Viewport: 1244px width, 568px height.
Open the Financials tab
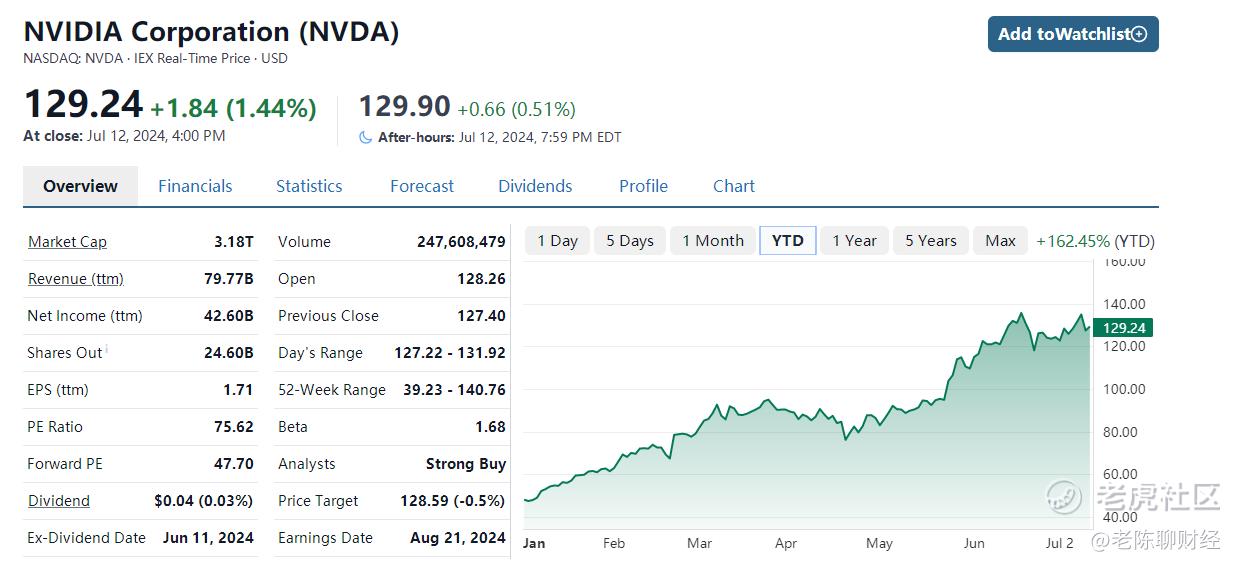pyautogui.click(x=195, y=186)
